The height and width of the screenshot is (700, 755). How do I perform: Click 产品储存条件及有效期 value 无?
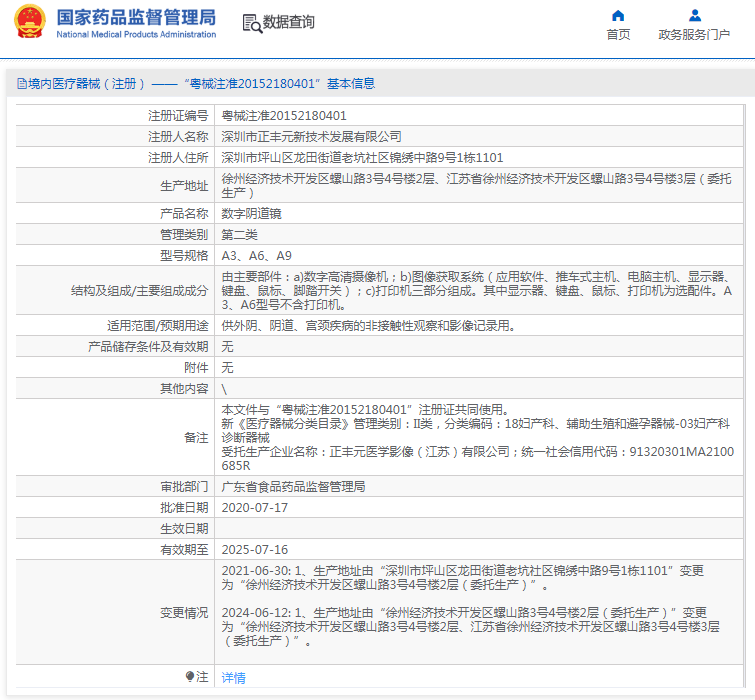[227, 347]
